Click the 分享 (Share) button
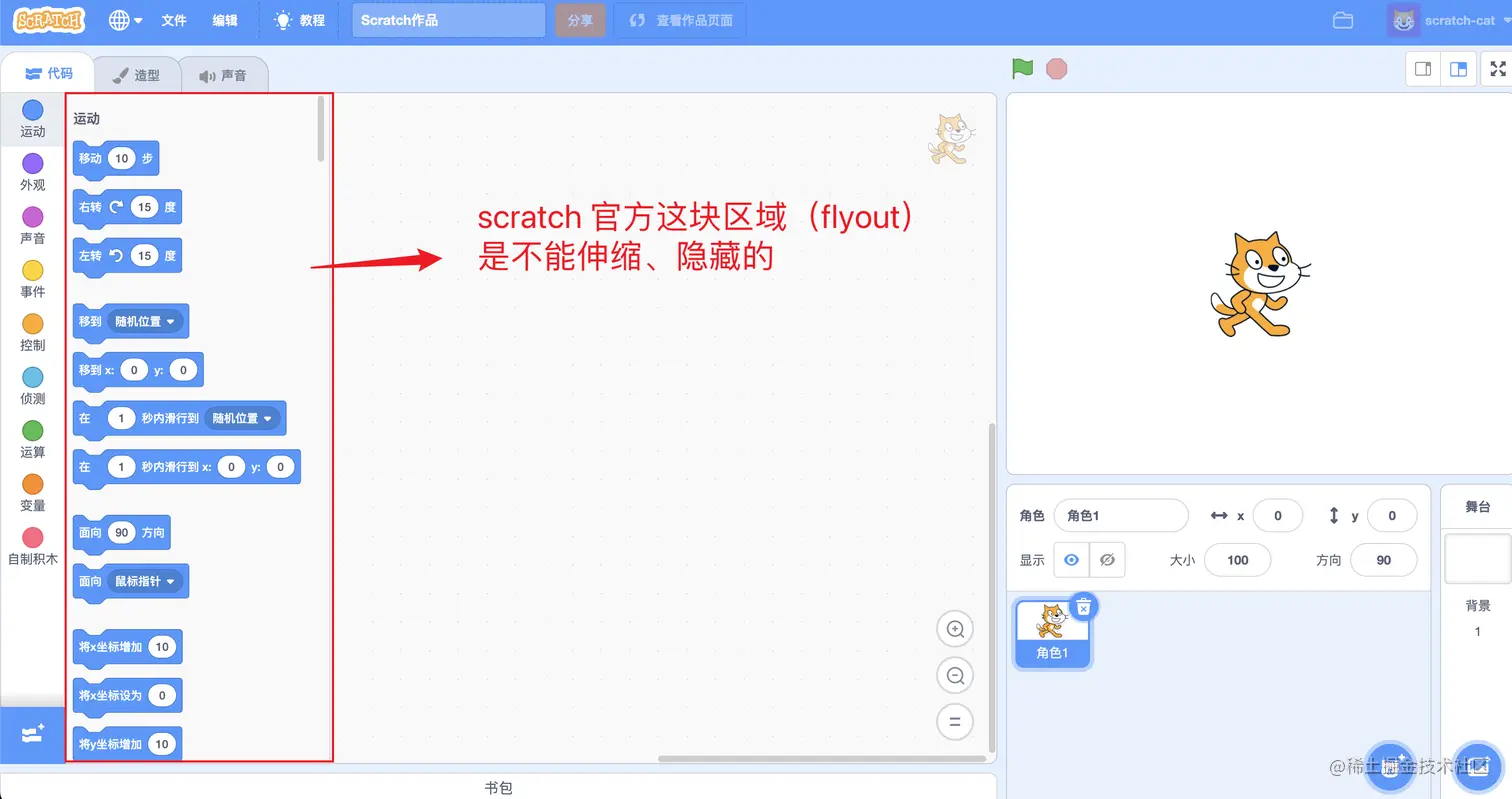This screenshot has width=1512, height=799. coord(580,20)
